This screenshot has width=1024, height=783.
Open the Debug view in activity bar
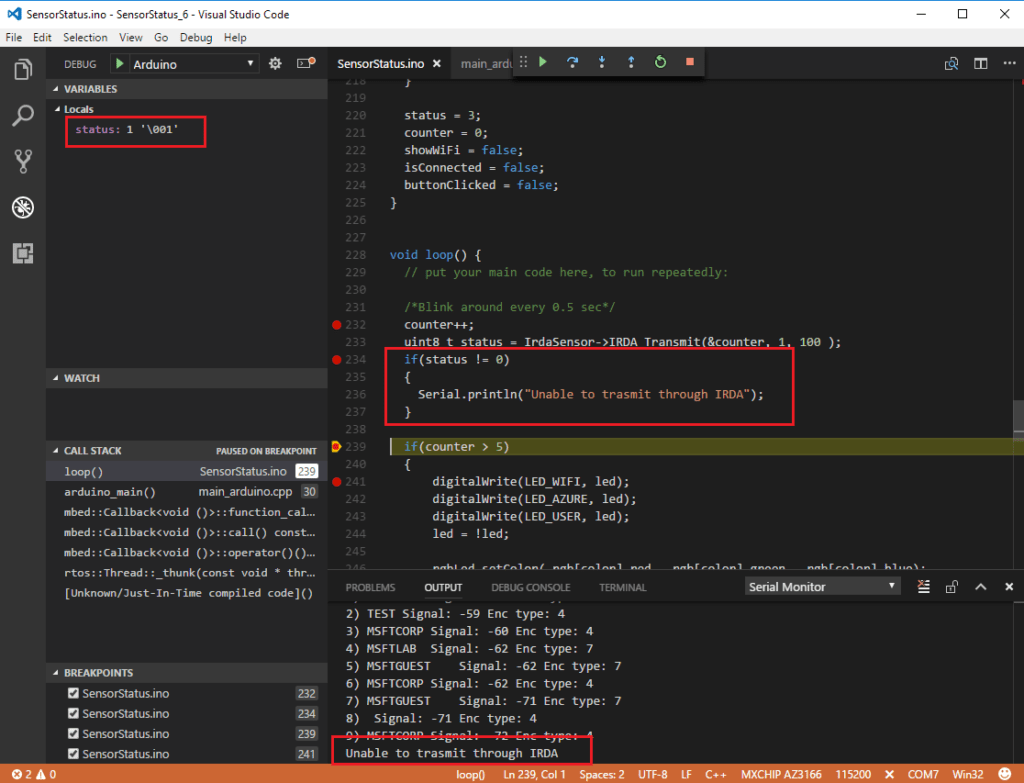(x=23, y=208)
